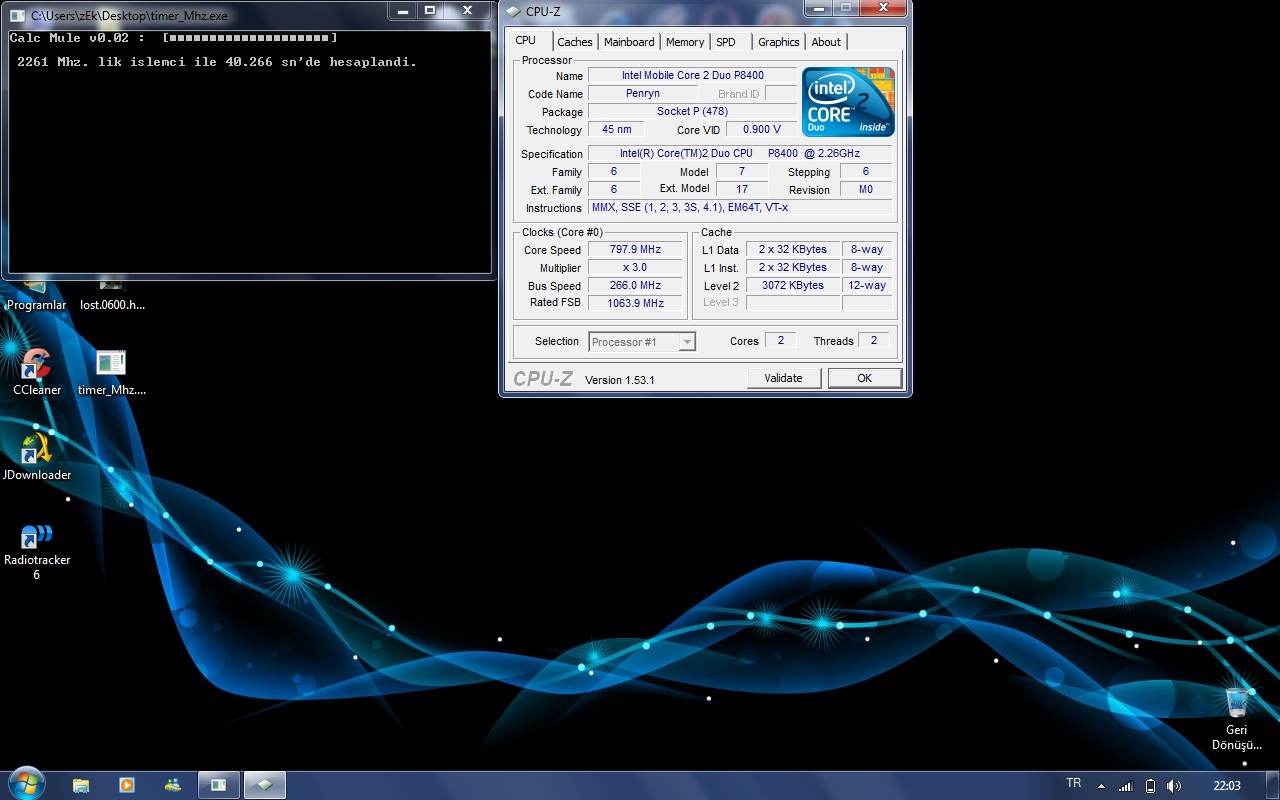Select the Programlar desktop folder label
This screenshot has height=800, width=1280.
click(37, 305)
